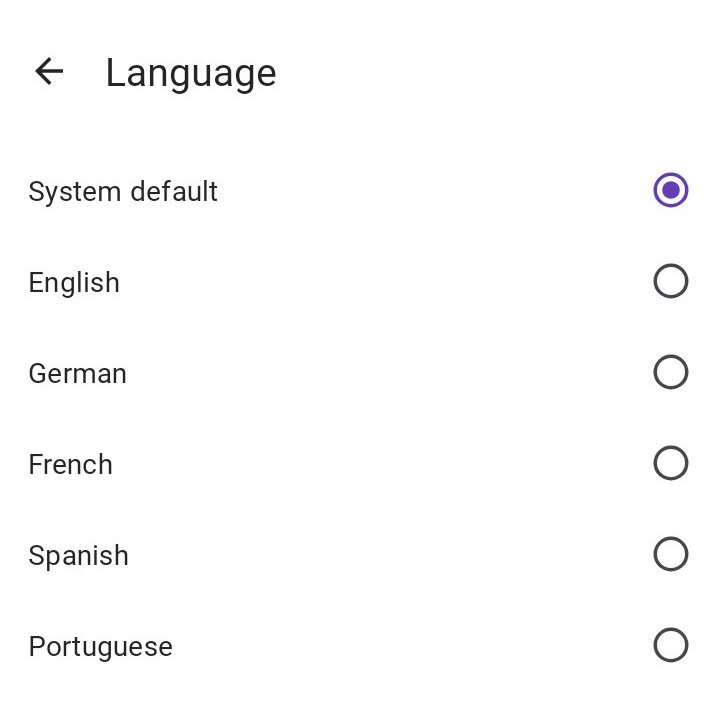Click the Portuguese text label

click(x=100, y=647)
